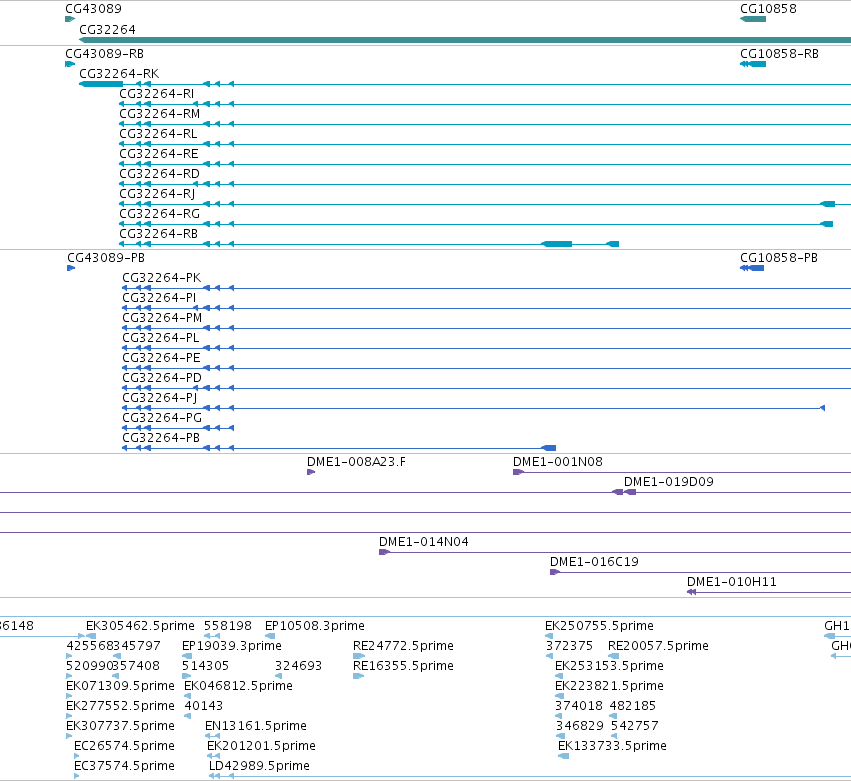Open CDS feature CG32264-PL
Image resolution: width=851 pixels, height=781 pixels.
(x=161, y=338)
